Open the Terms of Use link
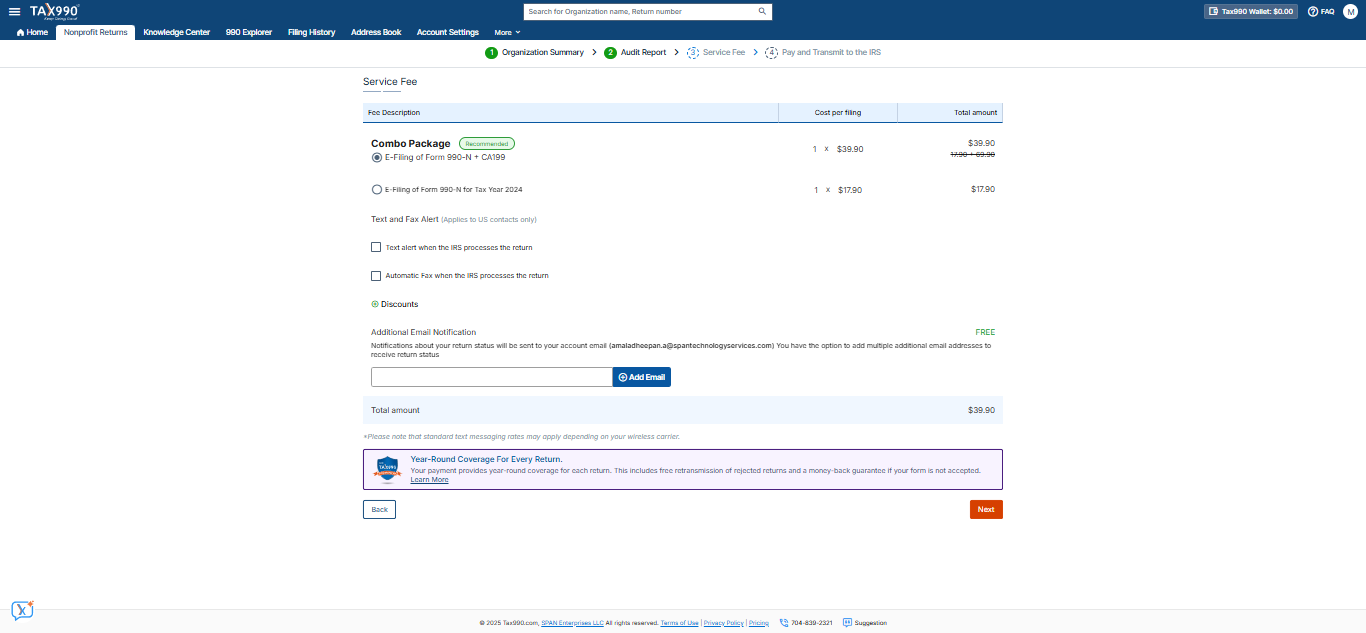Screen dimensions: 1366x633 pyautogui.click(x=679, y=623)
